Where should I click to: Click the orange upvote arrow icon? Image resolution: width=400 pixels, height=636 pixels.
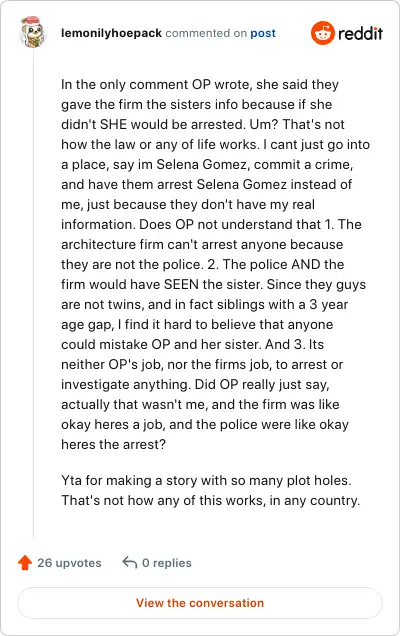(x=25, y=563)
